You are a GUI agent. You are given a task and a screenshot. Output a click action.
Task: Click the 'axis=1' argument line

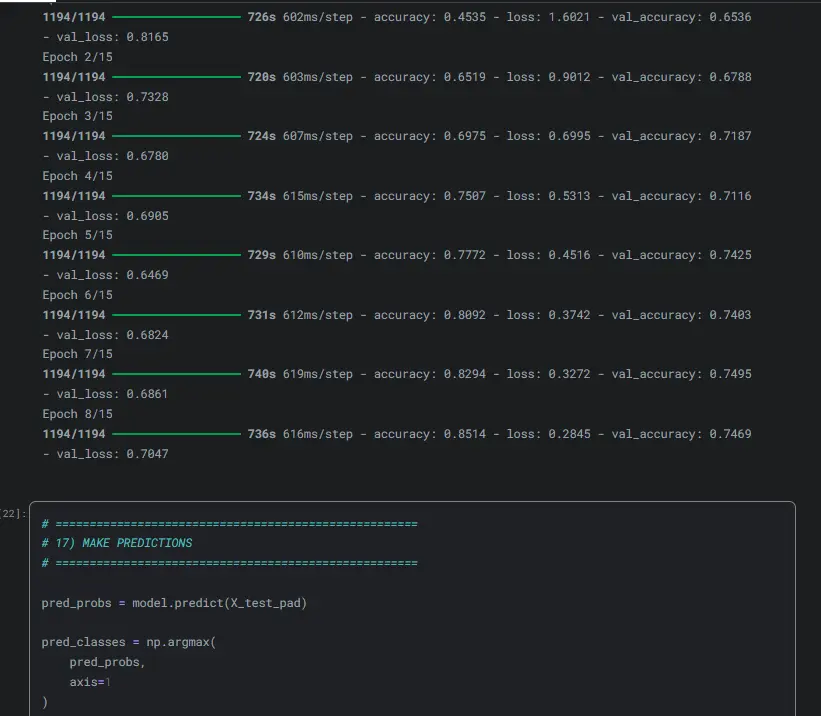tap(90, 682)
